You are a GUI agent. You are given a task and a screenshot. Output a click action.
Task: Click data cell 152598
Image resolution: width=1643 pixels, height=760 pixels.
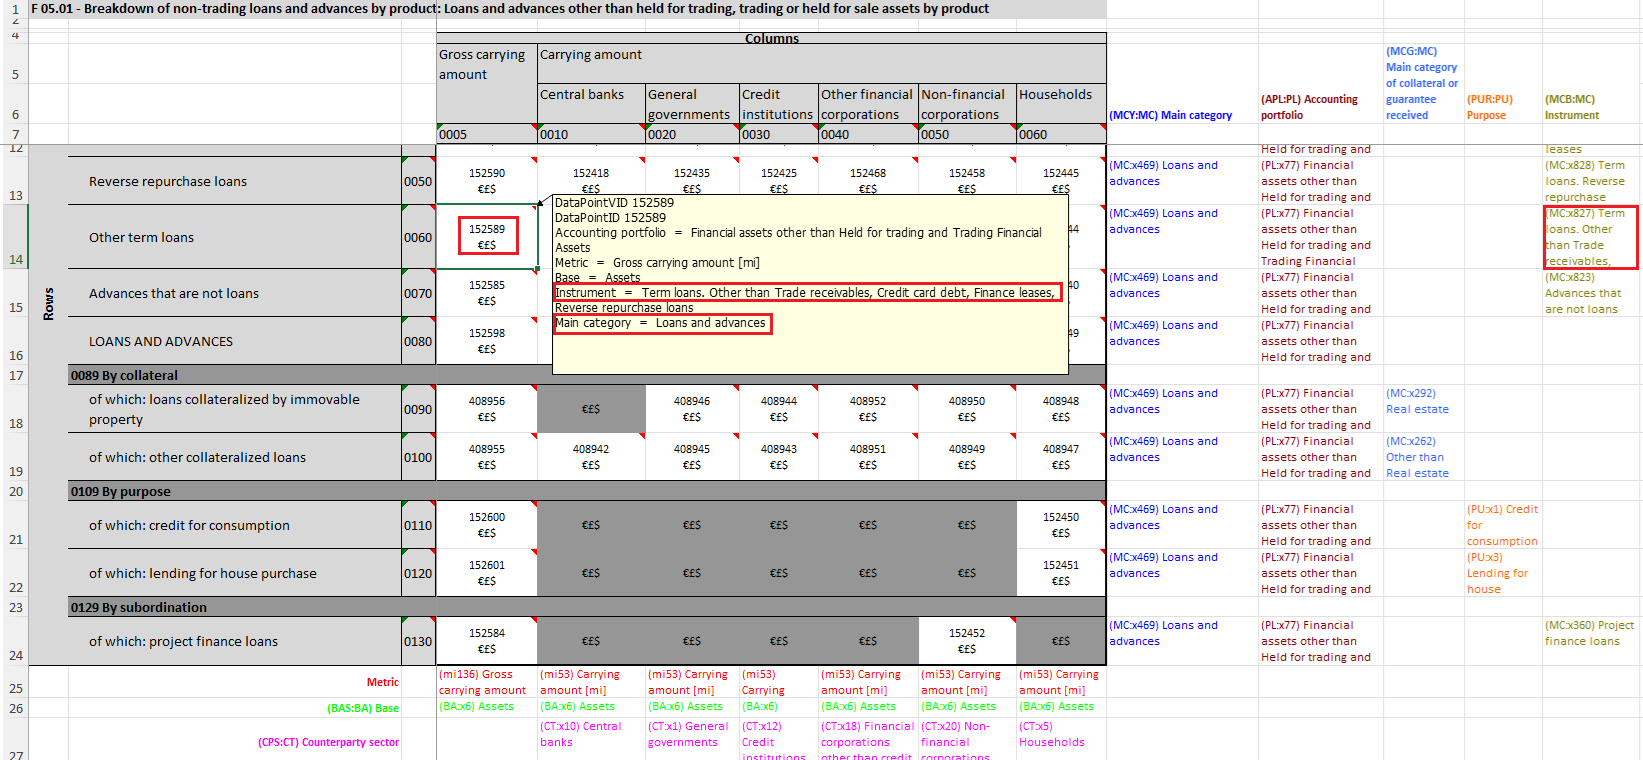click(x=487, y=341)
